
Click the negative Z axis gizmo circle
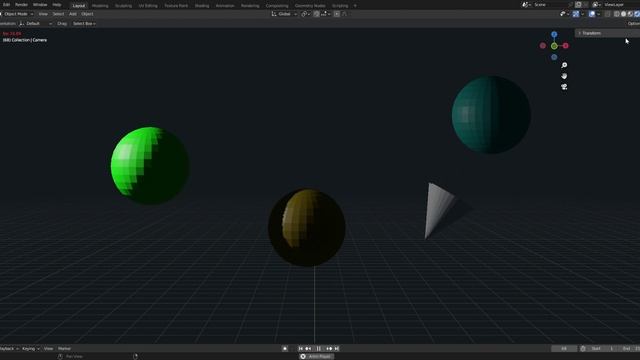(x=554, y=57)
